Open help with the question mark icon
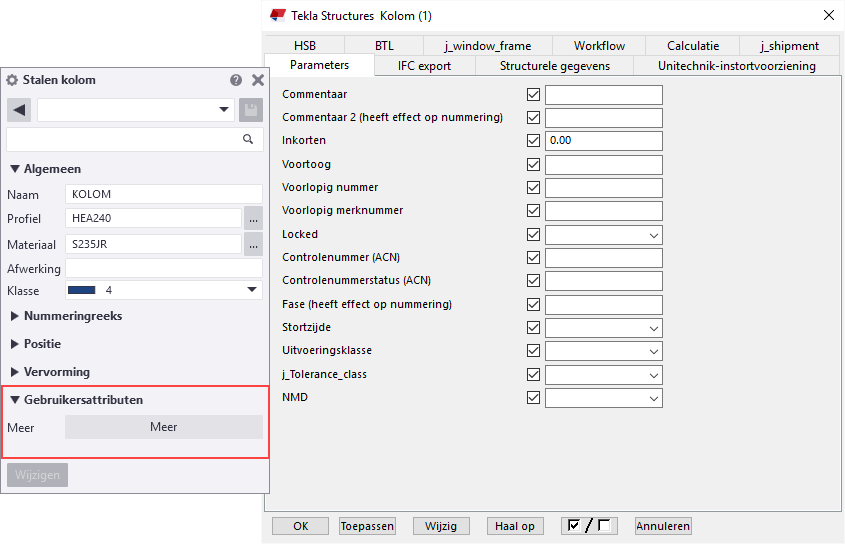This screenshot has width=845, height=544. point(236,80)
